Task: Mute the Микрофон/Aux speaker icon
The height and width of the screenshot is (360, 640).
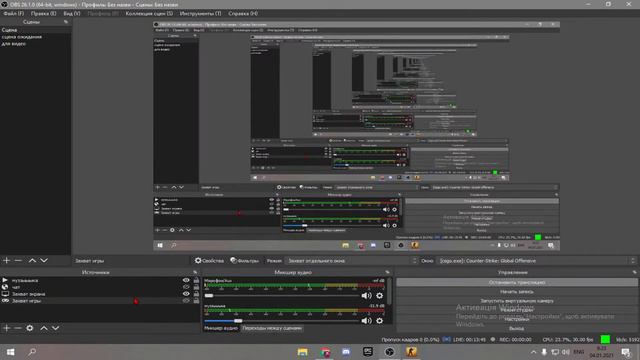Action: [366, 296]
